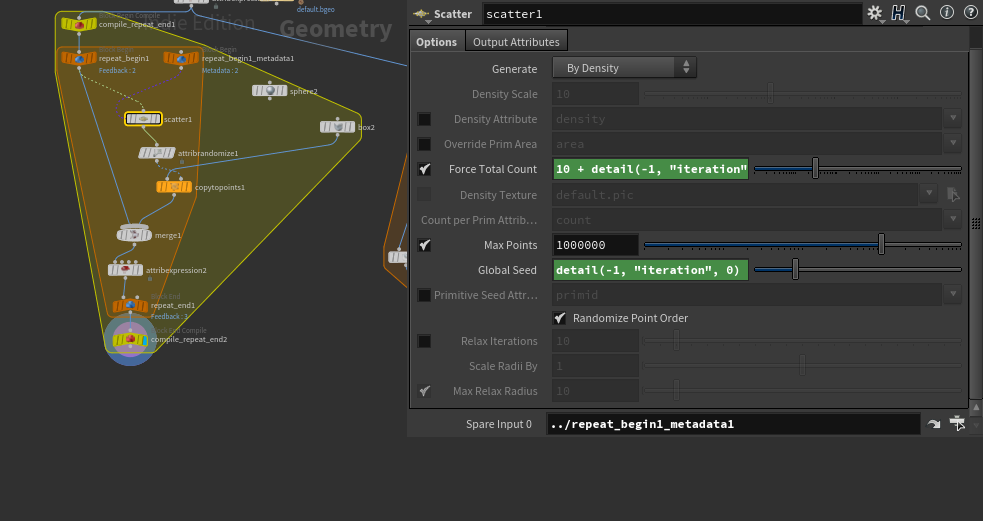This screenshot has height=521, width=983.
Task: Click the Global Seed slider handle
Action: (795, 270)
